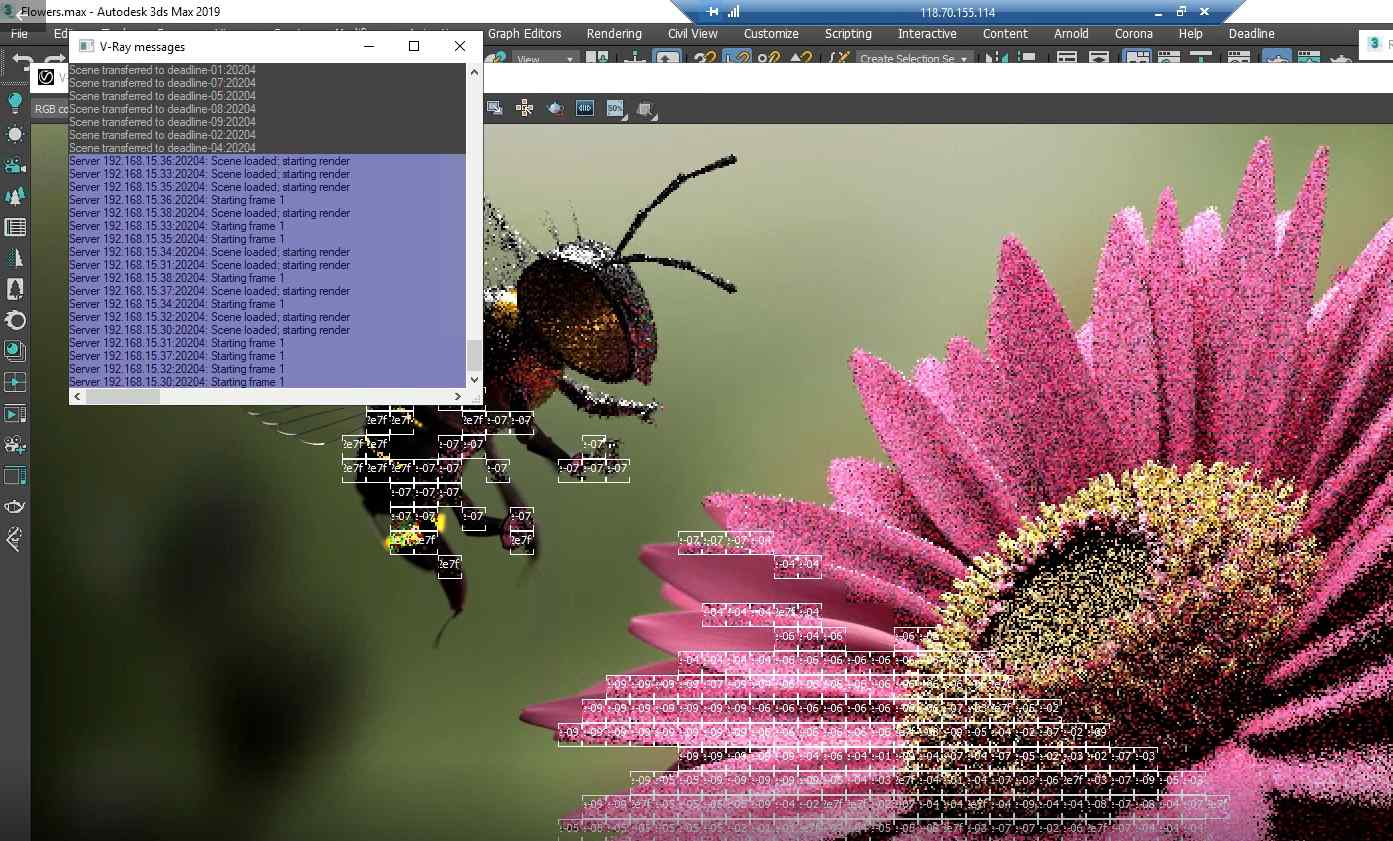
Task: Open the Rendering menu
Action: click(x=614, y=34)
